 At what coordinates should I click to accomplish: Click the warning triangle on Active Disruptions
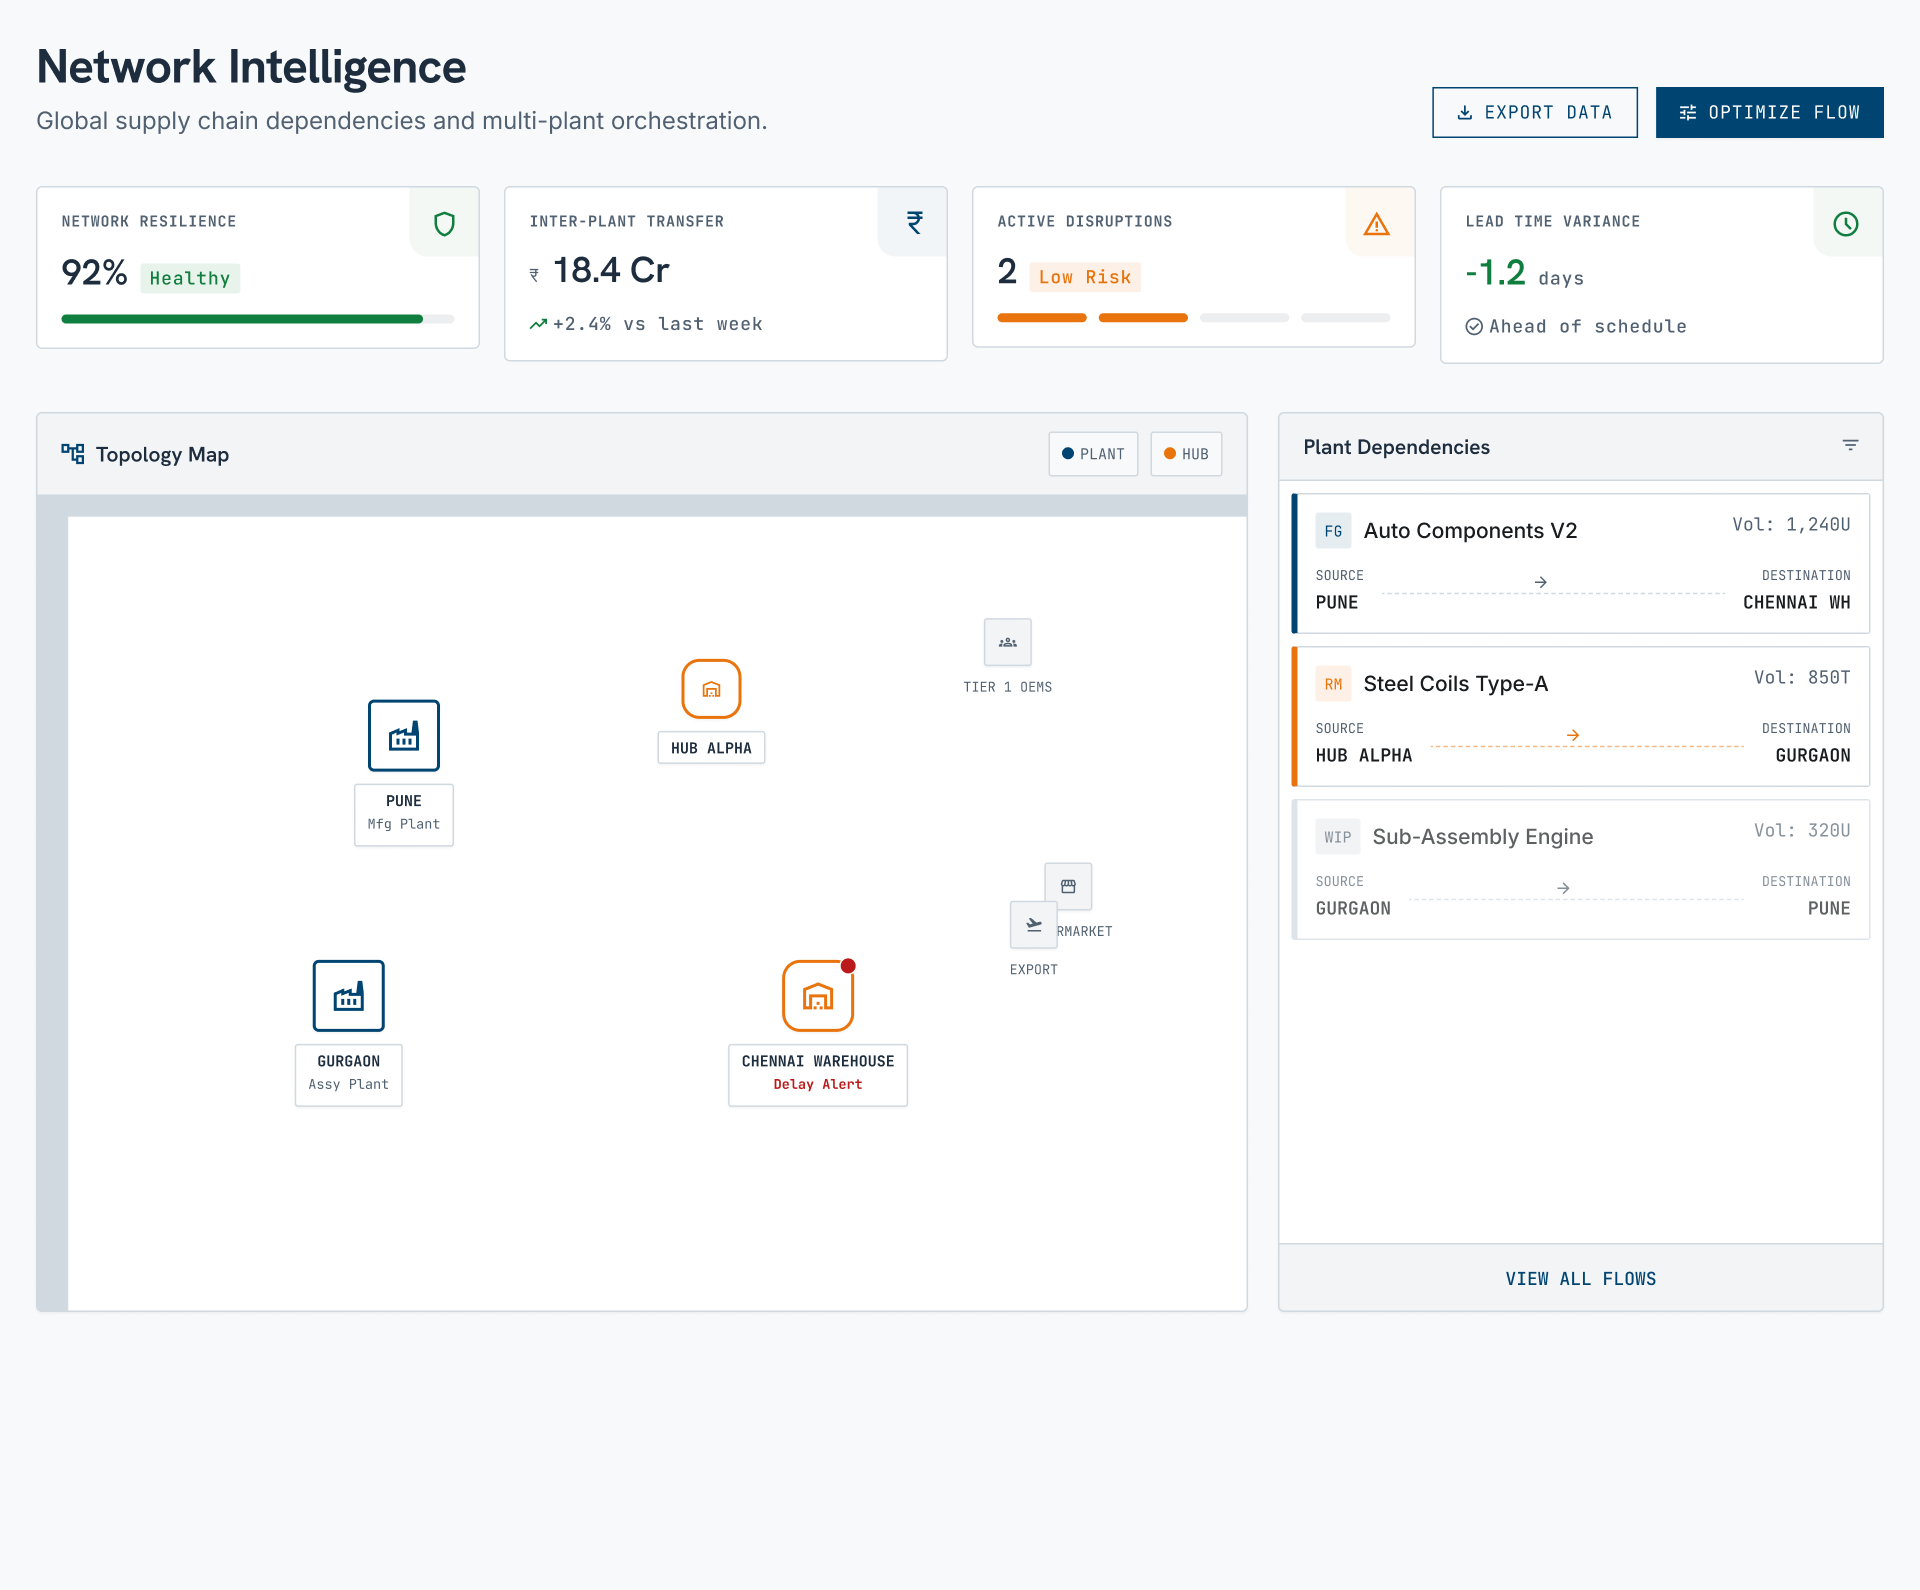tap(1377, 224)
